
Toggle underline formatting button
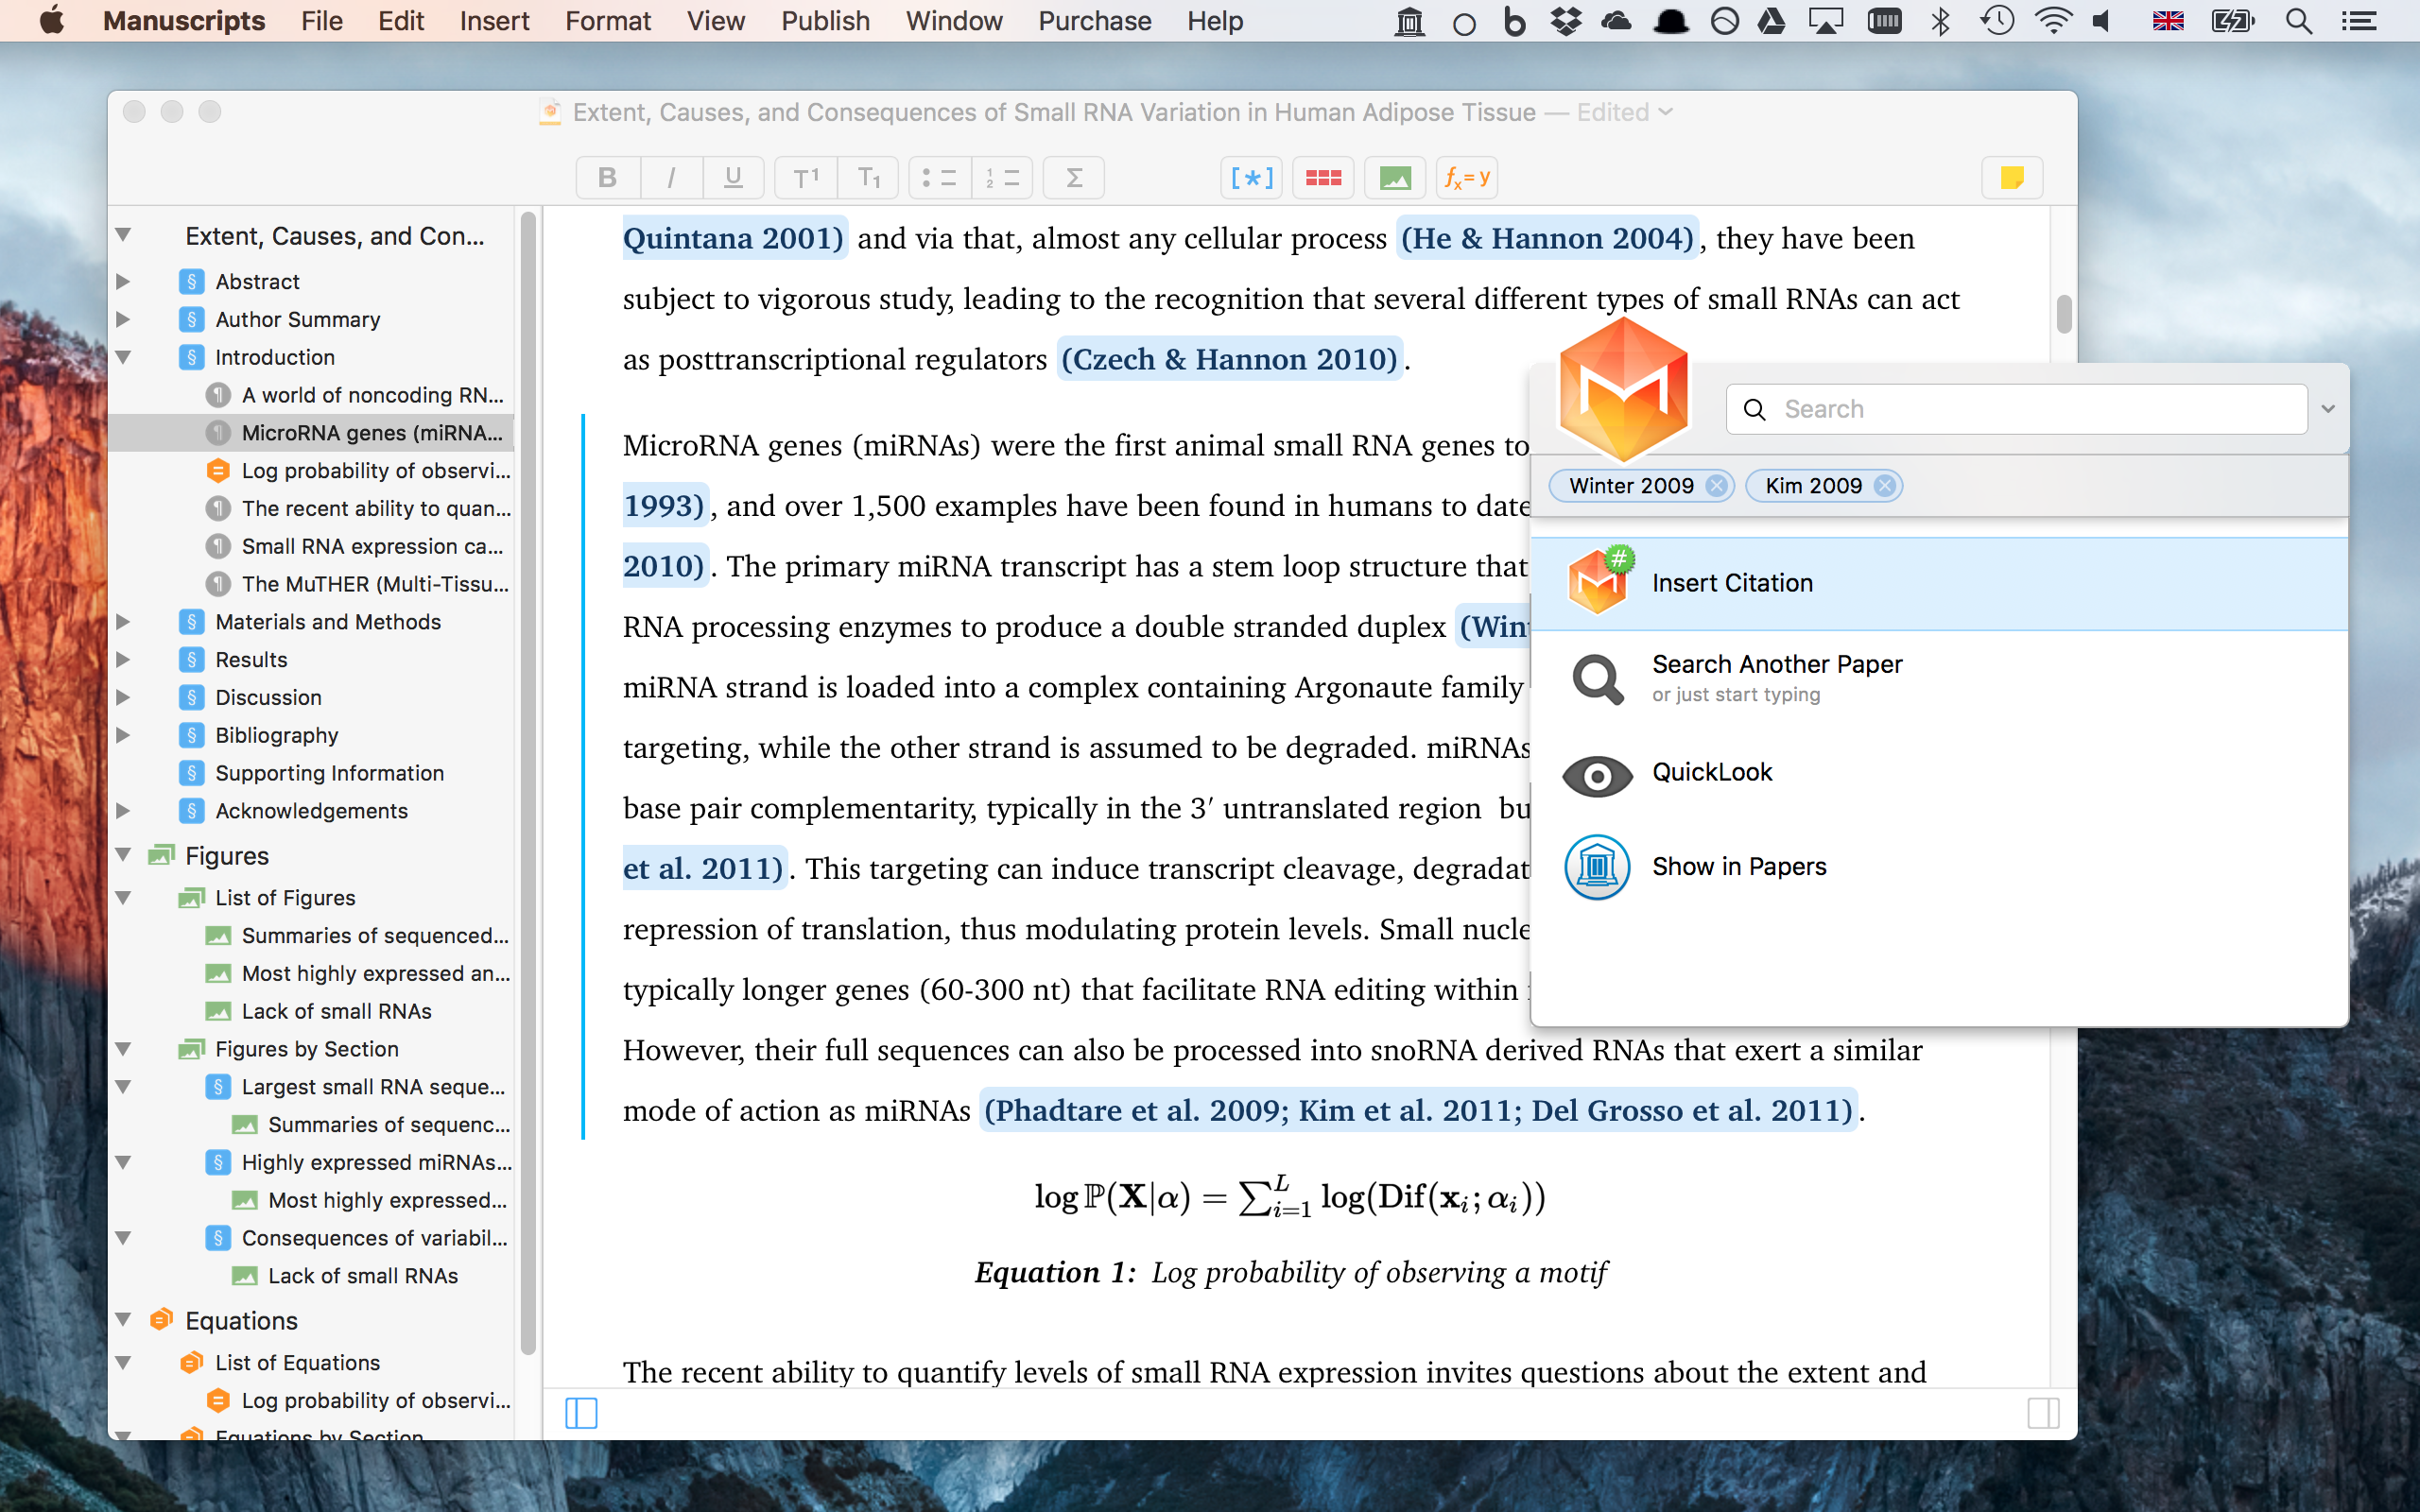(733, 178)
